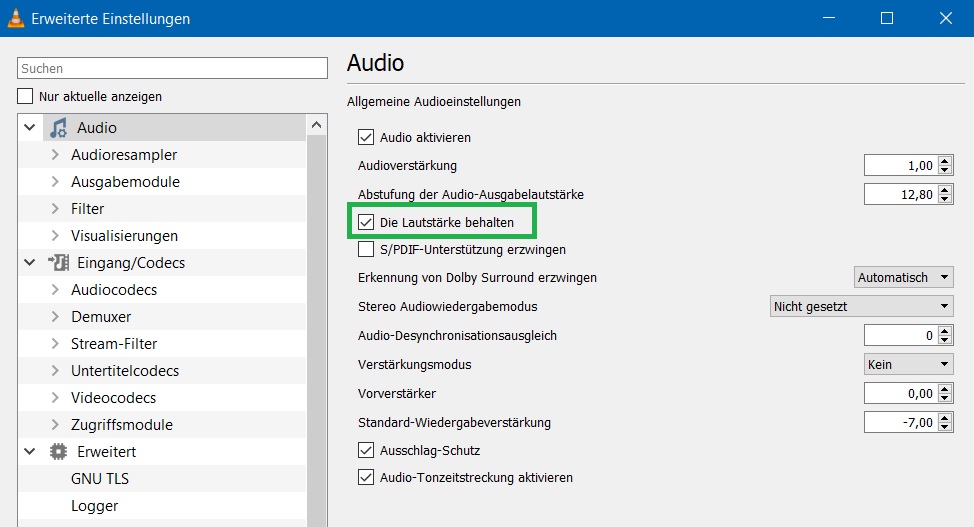Open the Verstärkungsmodus Kein dropdown
974x527 pixels.
tap(909, 364)
